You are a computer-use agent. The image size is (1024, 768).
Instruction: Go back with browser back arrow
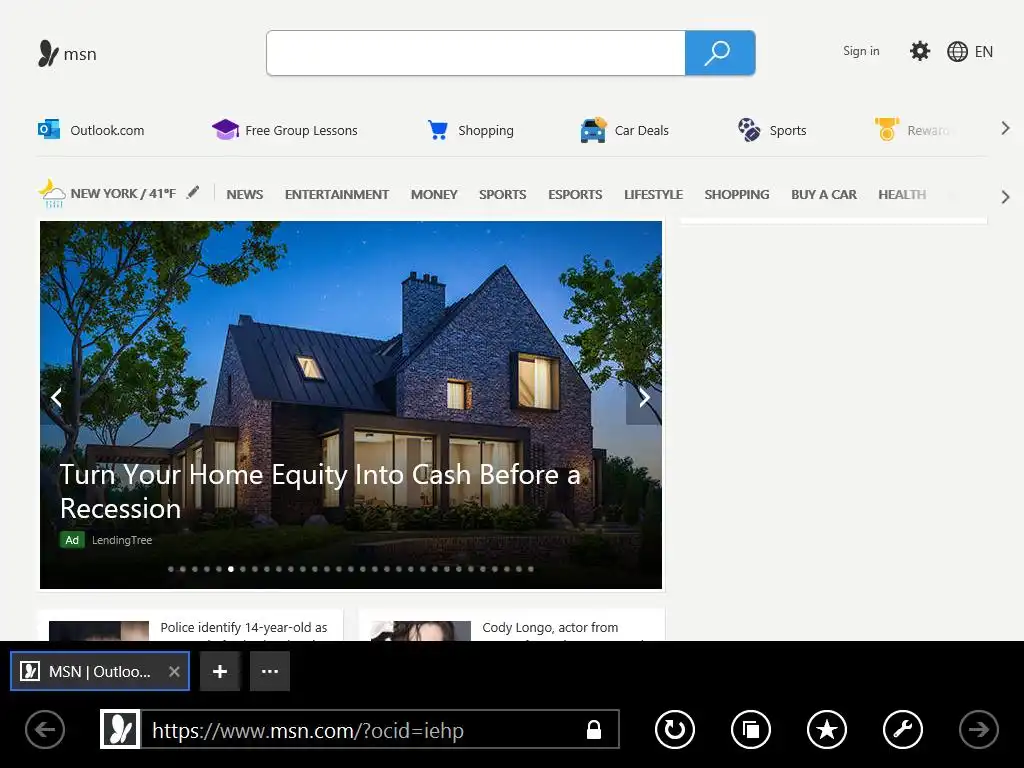(x=45, y=729)
